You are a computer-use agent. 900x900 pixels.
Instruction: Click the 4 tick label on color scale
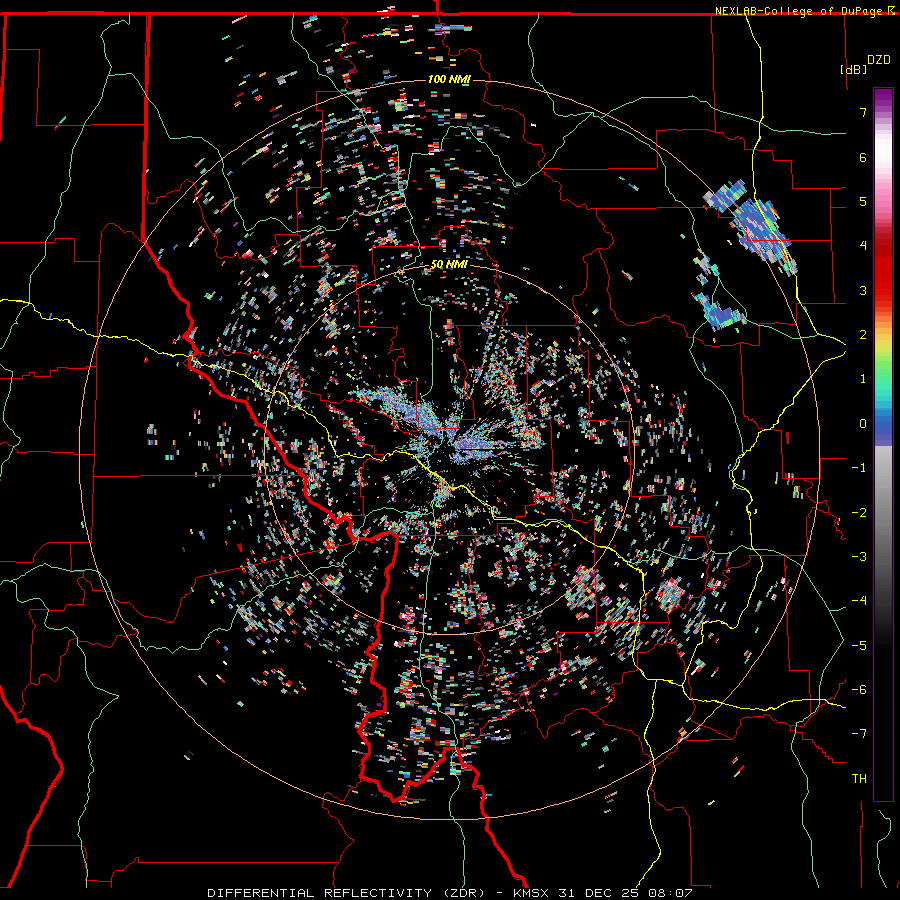point(863,246)
